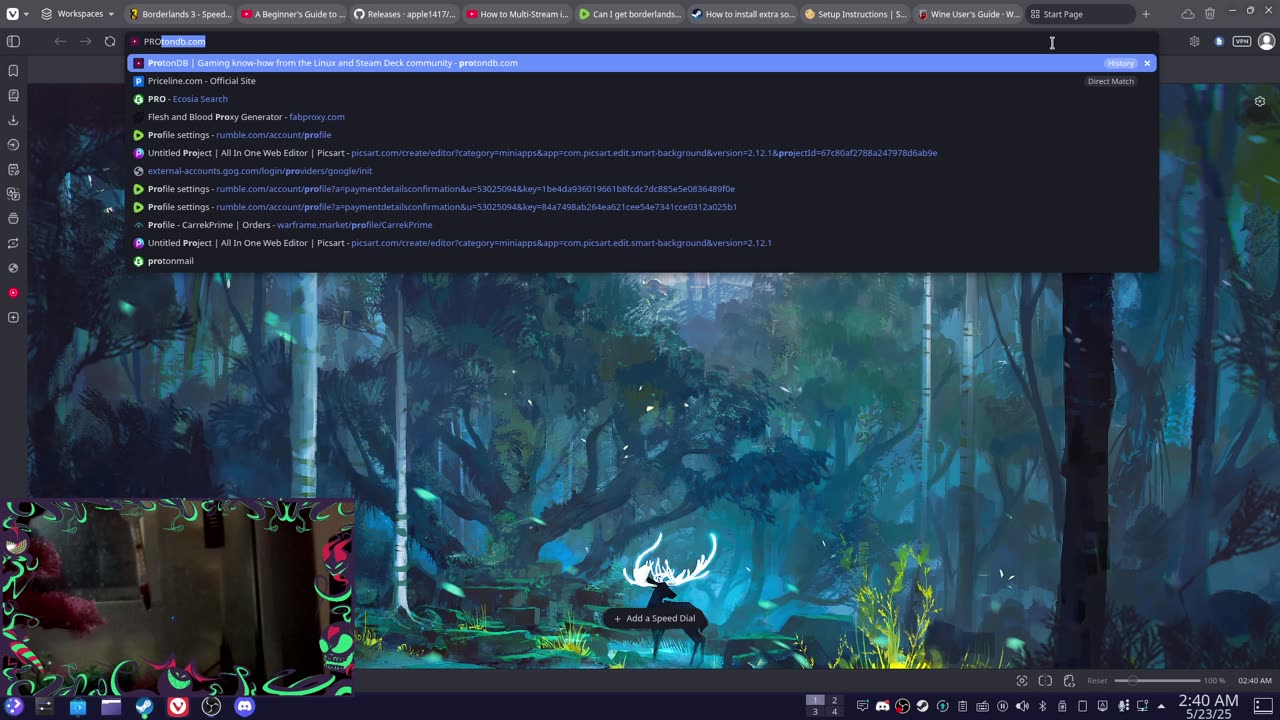Viewport: 1280px width, 720px height.
Task: Open warframe.market CarrekPrime profile suggestion
Action: [x=641, y=225]
